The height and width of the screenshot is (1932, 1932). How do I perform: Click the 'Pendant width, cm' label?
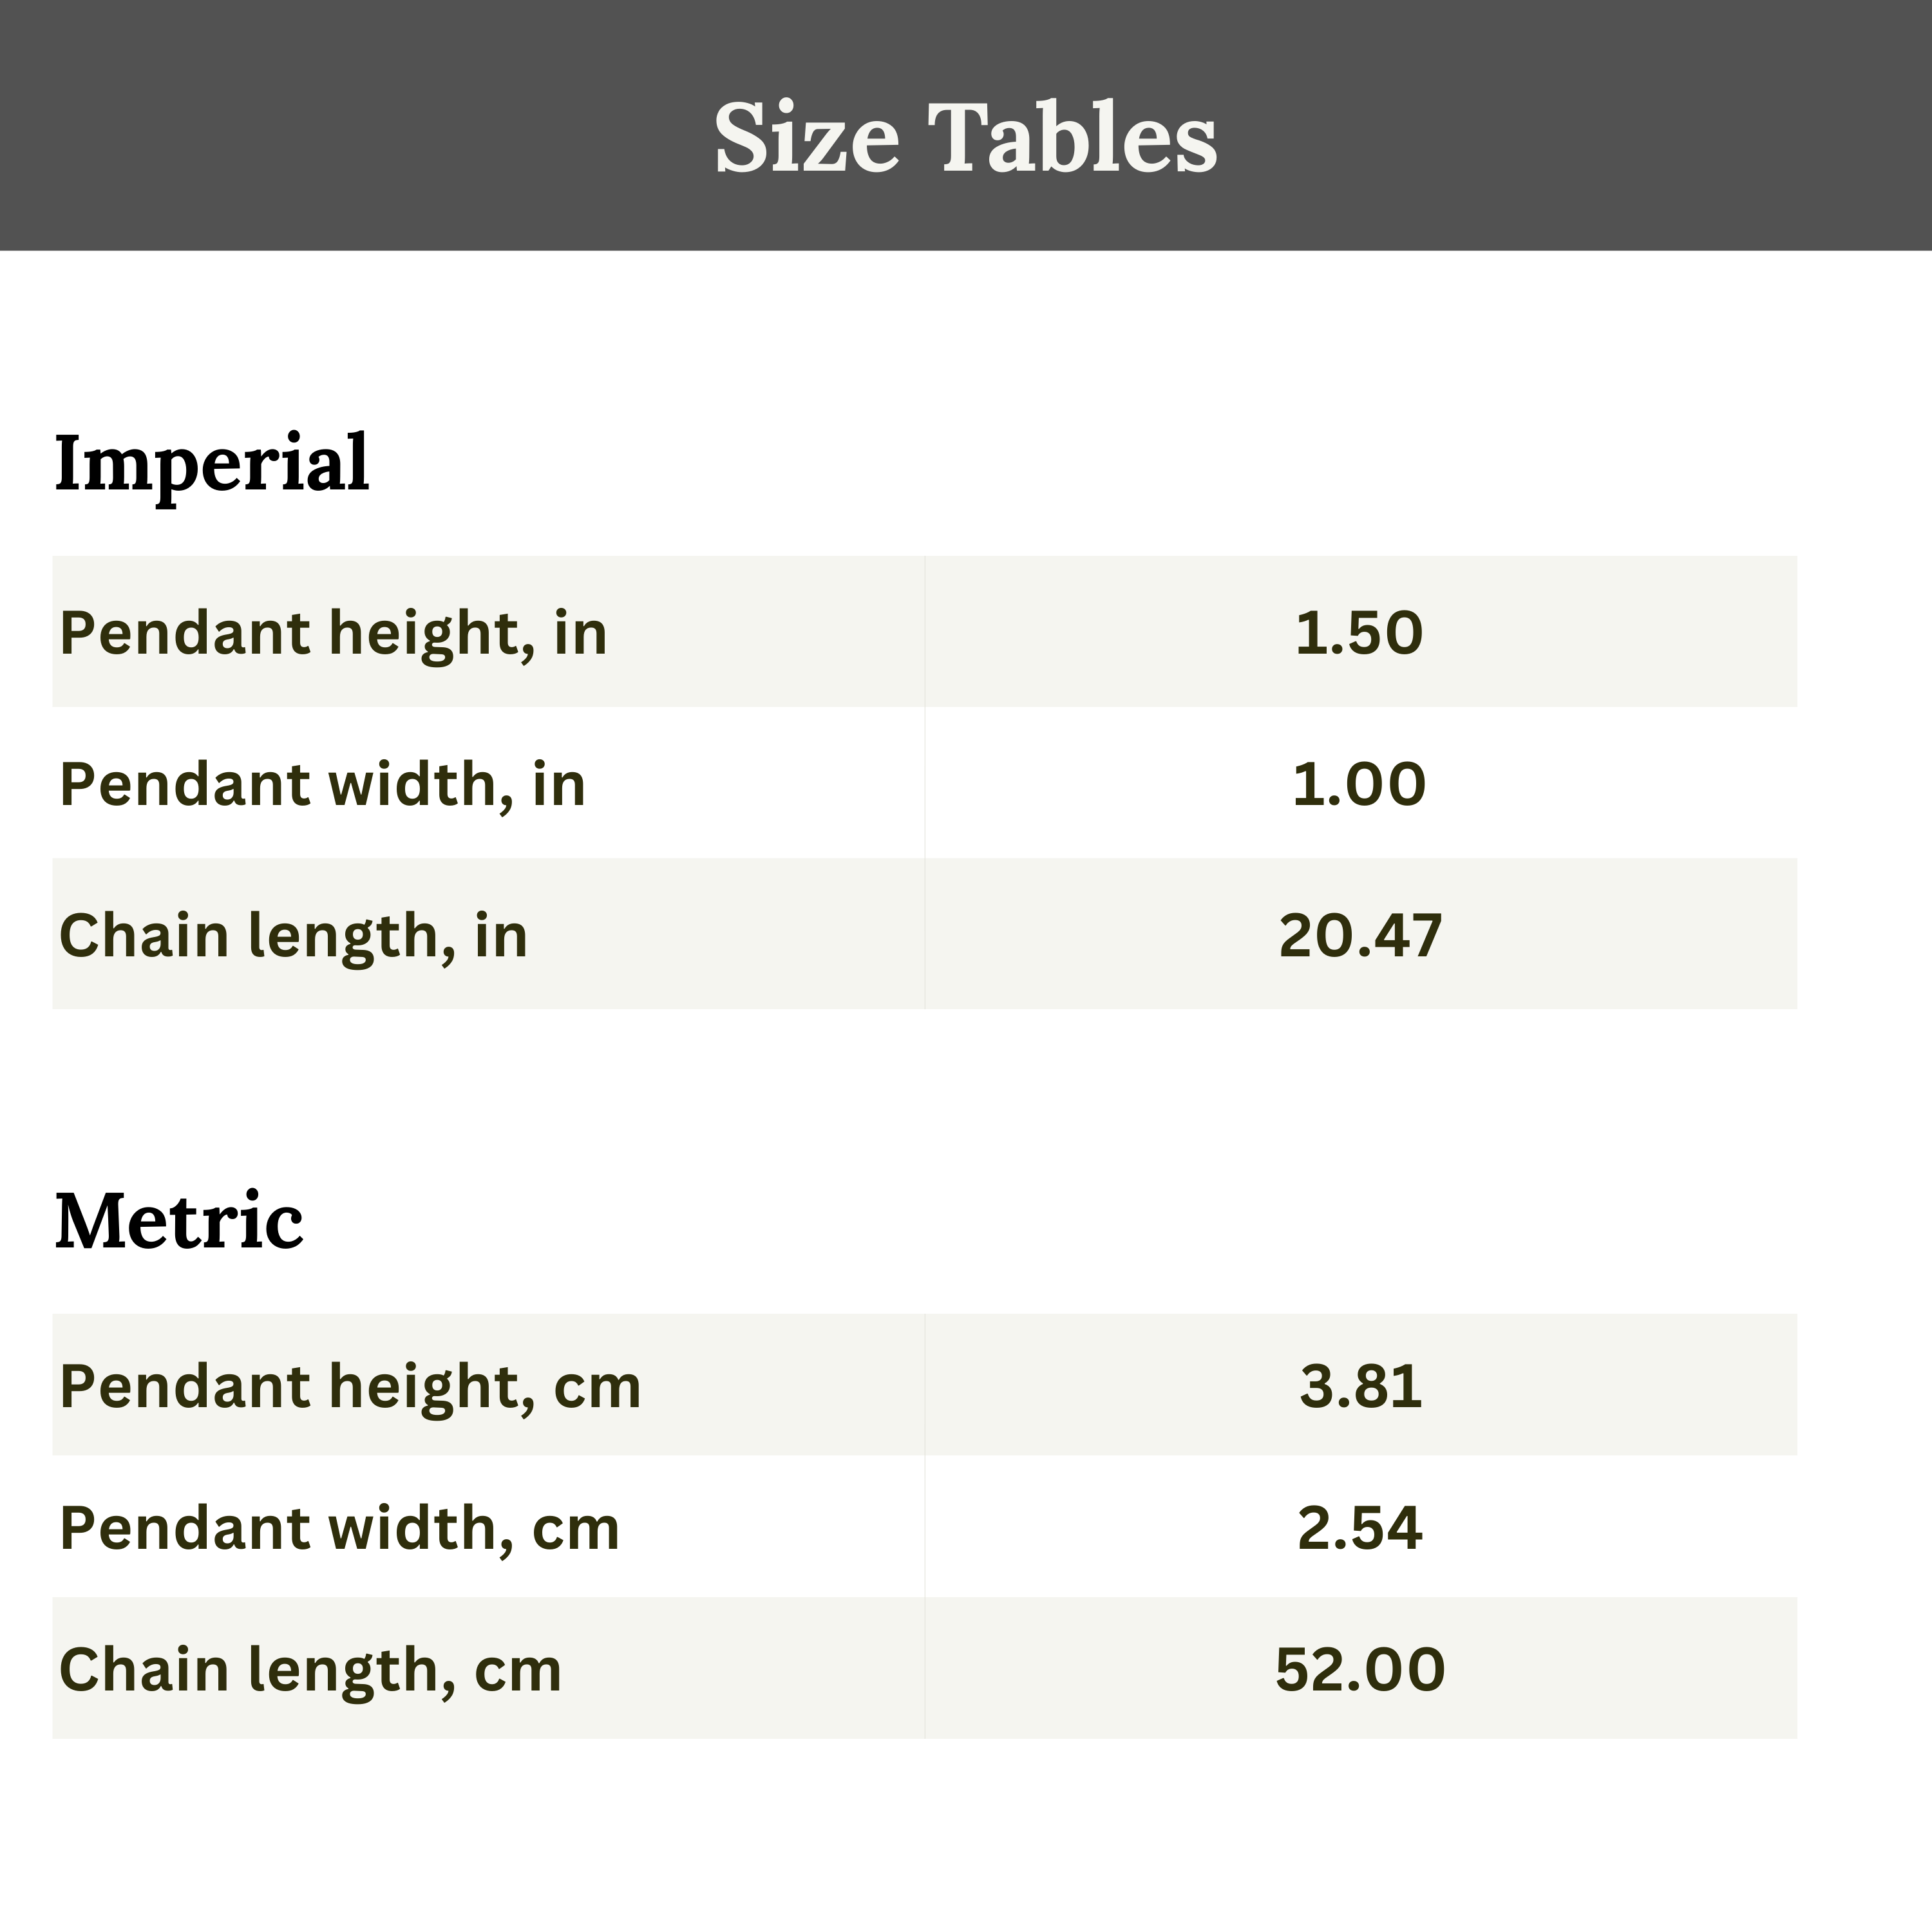[339, 1528]
